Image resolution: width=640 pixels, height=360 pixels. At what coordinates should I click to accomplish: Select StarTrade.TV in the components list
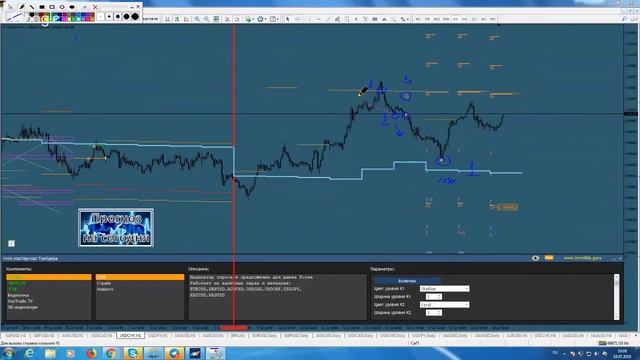click(x=20, y=301)
